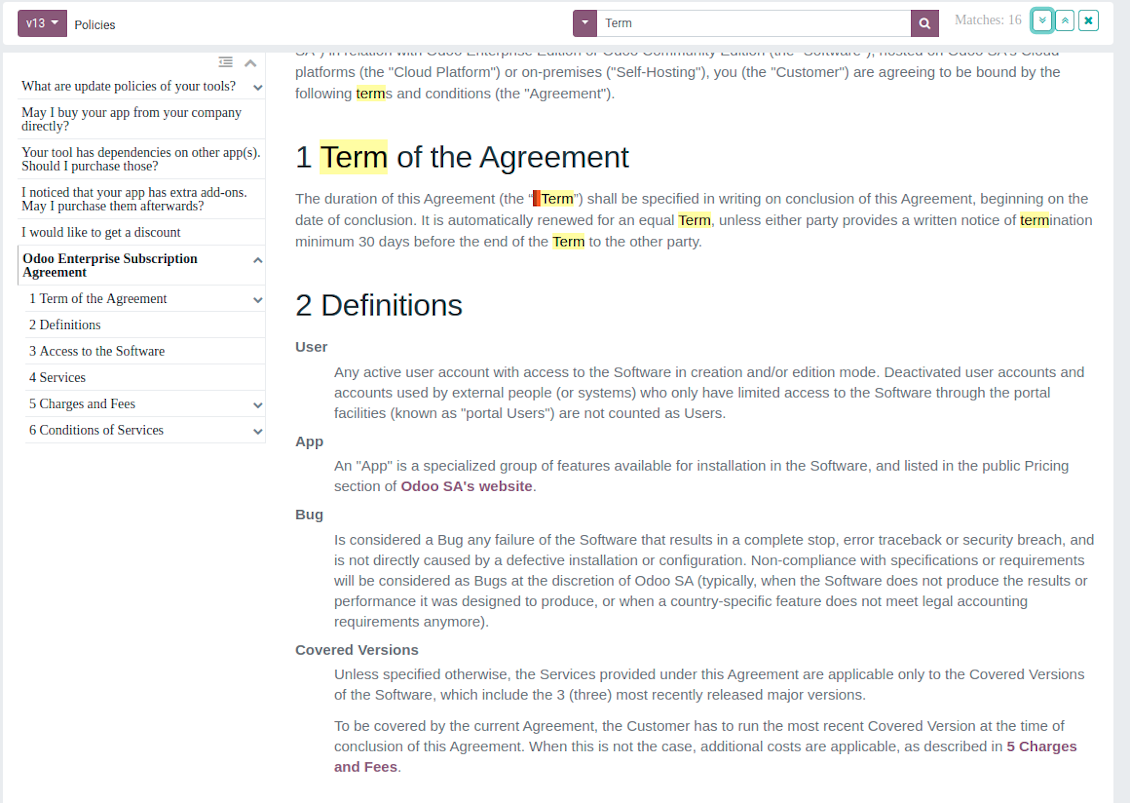Click the magnifier search button
The image size is (1130, 803).
(x=925, y=24)
